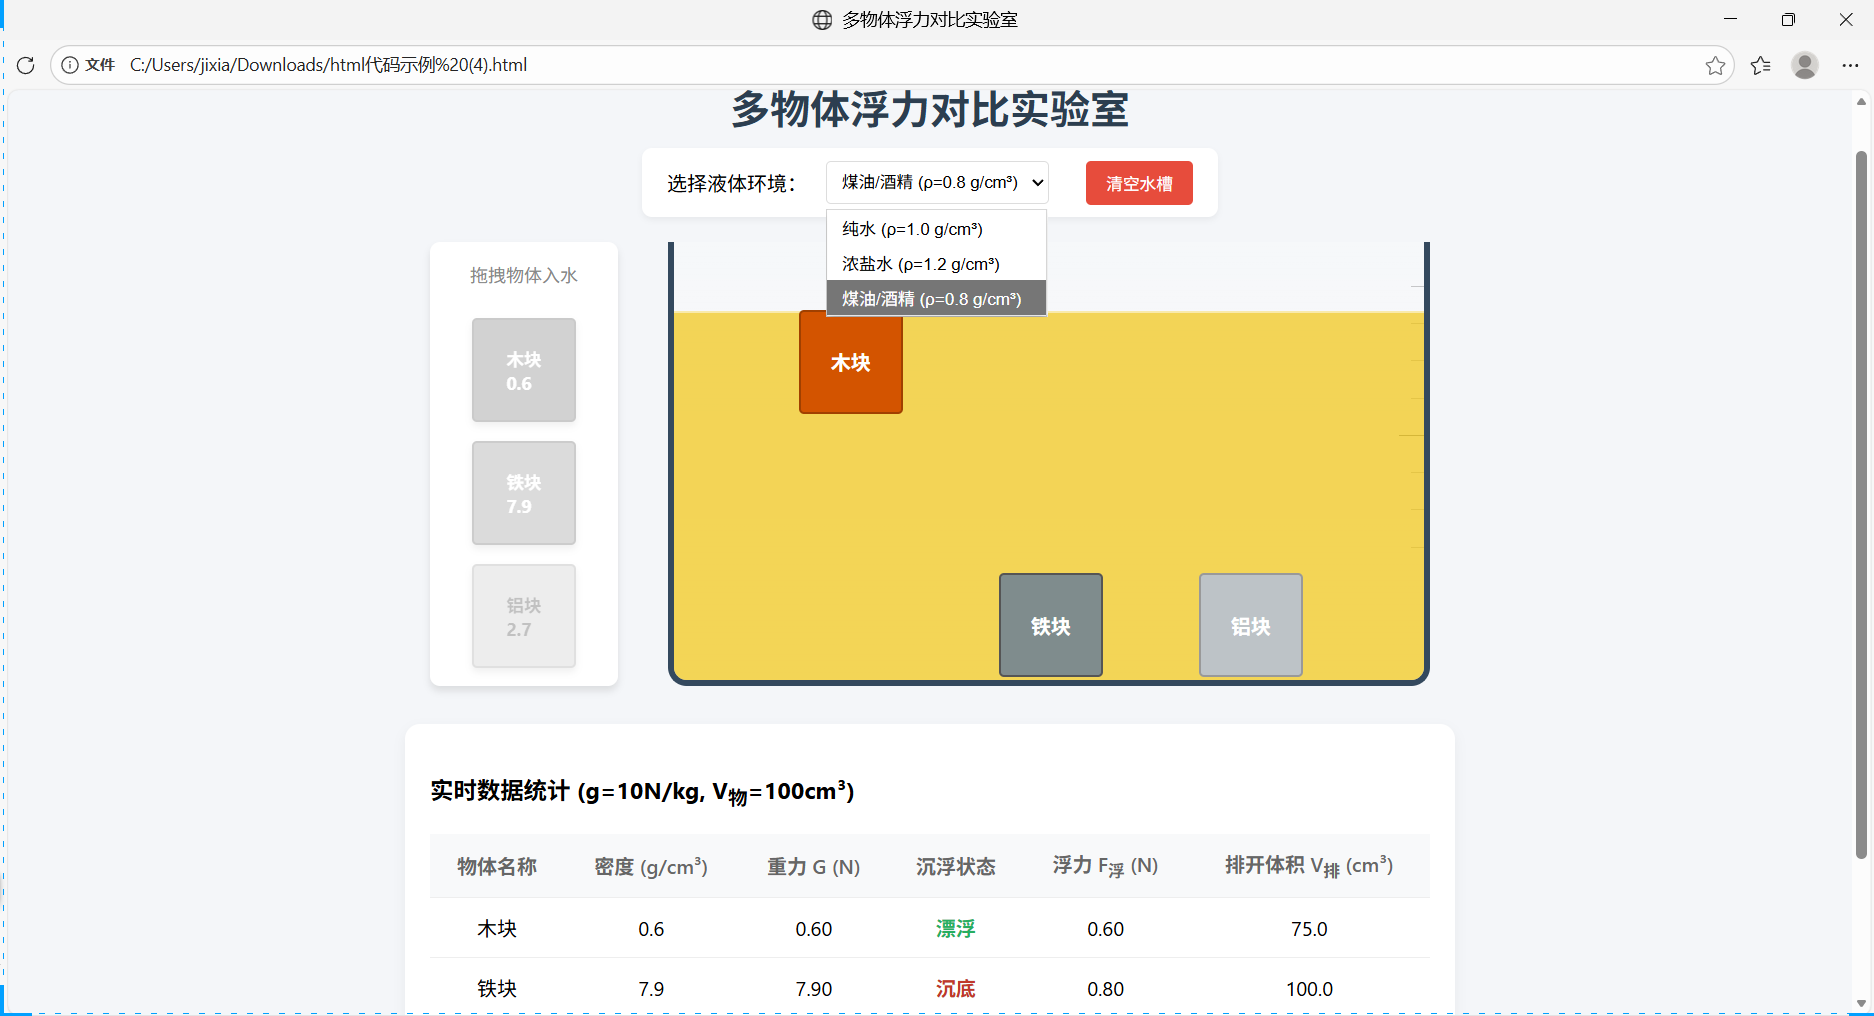Click the 清空水槽 button
The height and width of the screenshot is (1016, 1874).
point(1138,183)
